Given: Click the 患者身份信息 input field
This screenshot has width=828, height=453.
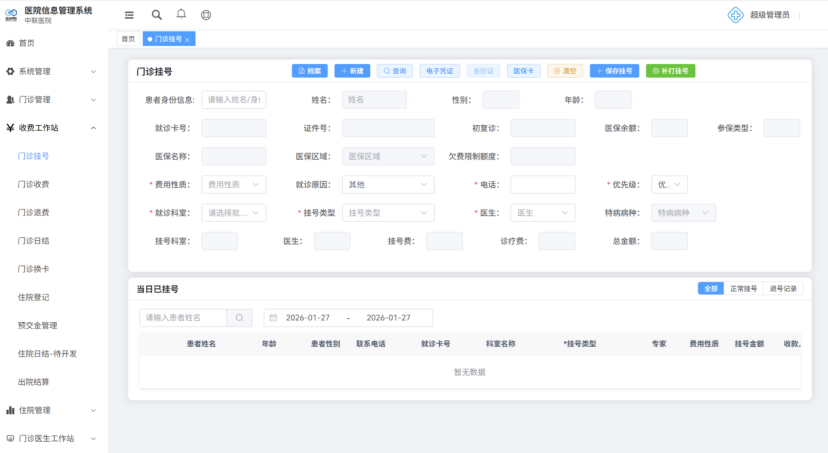Looking at the screenshot, I should coord(234,100).
